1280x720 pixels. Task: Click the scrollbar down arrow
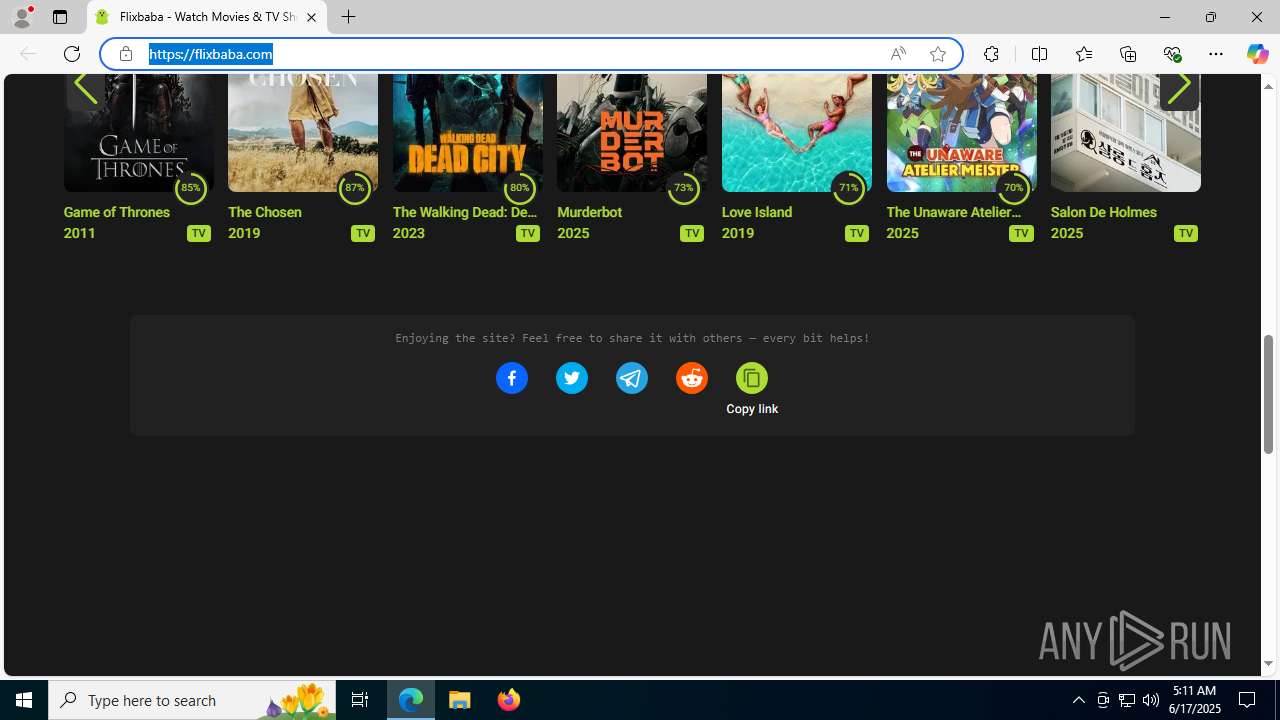coord(1268,664)
